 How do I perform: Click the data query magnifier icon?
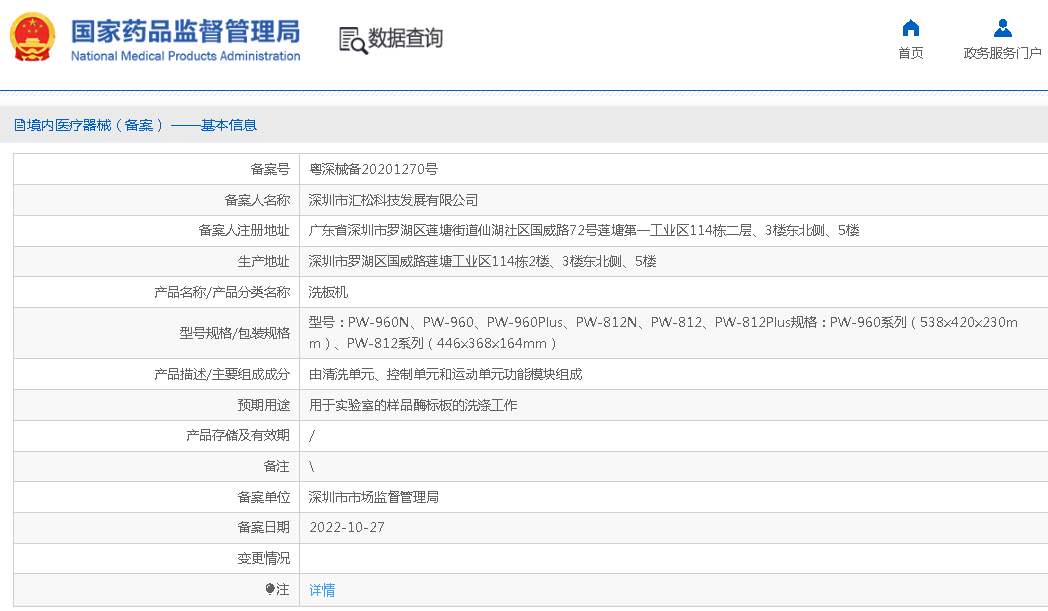(x=352, y=40)
